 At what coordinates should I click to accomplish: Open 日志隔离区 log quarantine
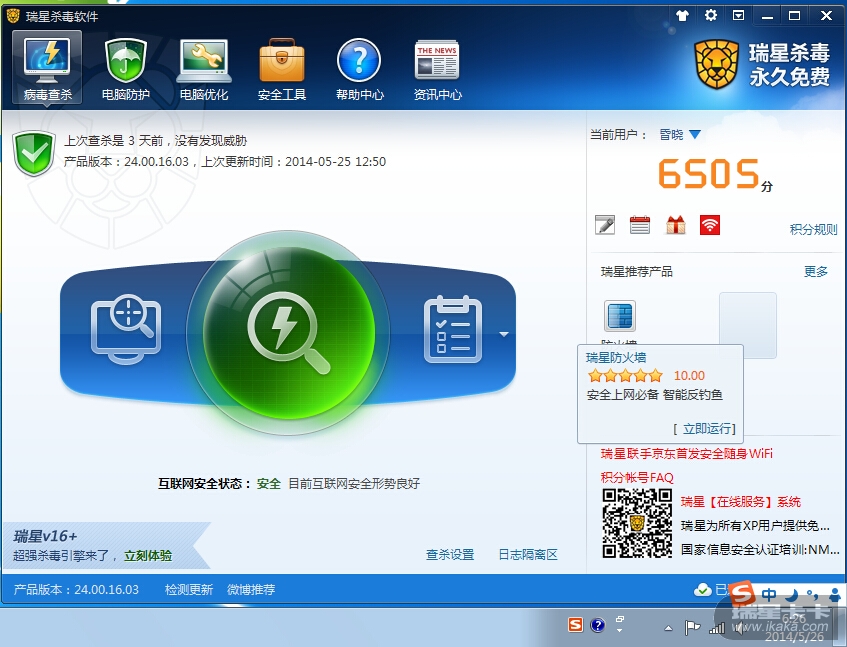tap(528, 555)
